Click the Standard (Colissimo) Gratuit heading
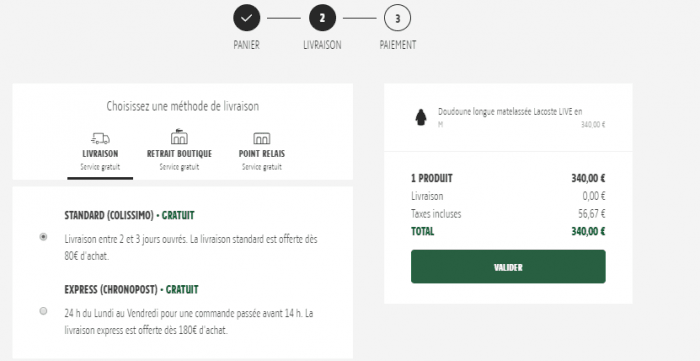 (129, 216)
